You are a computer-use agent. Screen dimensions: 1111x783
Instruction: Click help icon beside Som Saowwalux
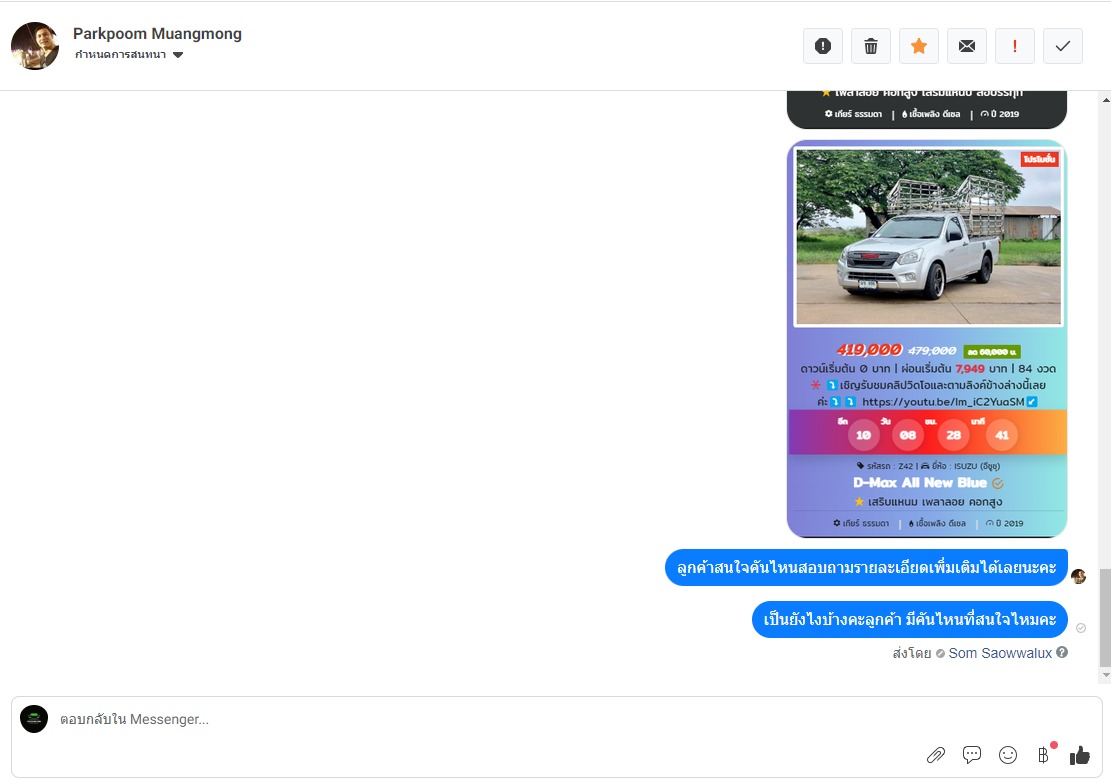1062,653
